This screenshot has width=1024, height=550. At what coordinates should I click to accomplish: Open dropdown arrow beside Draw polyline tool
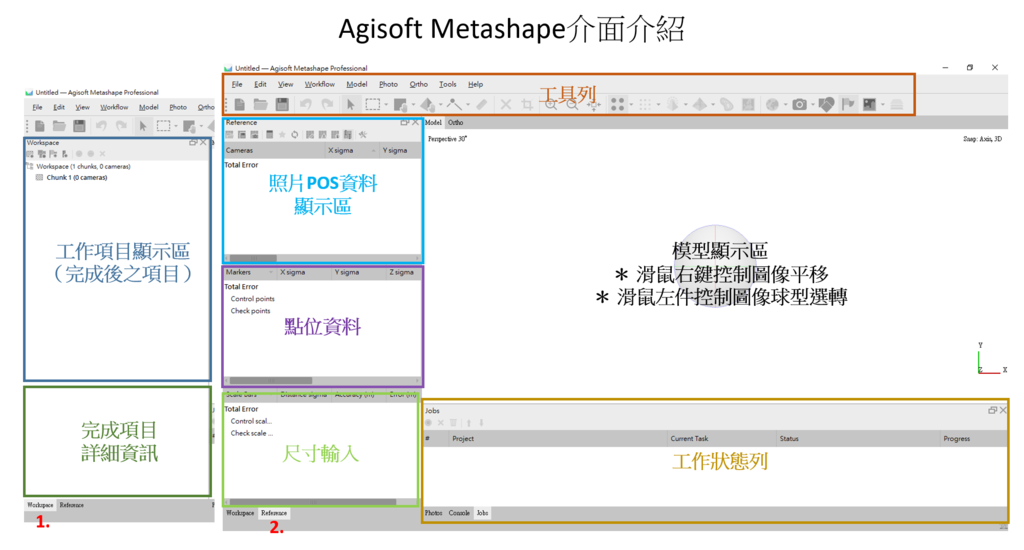point(468,105)
